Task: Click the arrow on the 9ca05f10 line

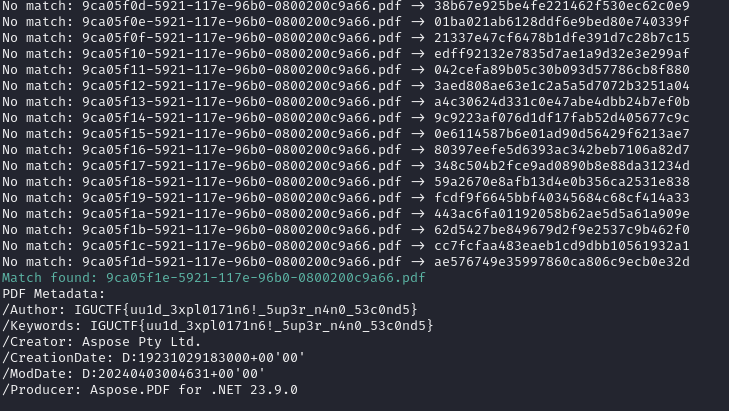Action: [x=418, y=54]
